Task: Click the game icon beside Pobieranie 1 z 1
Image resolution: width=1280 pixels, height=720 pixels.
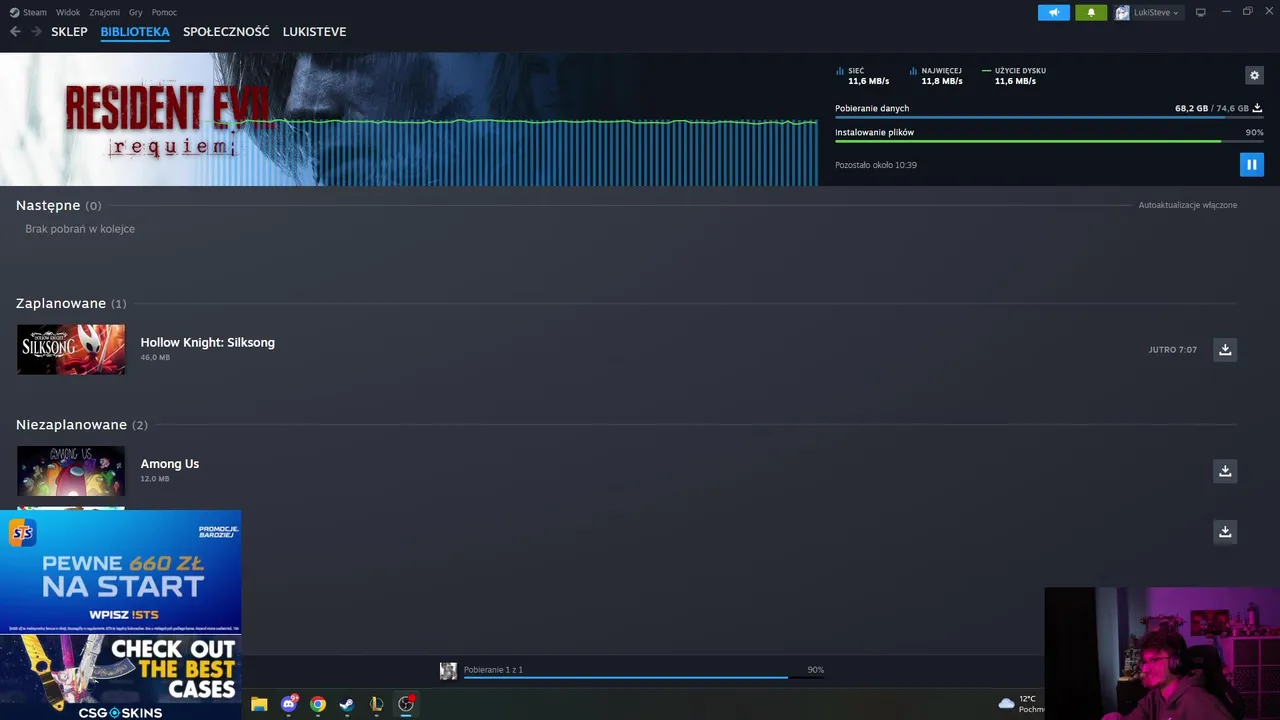Action: 448,671
